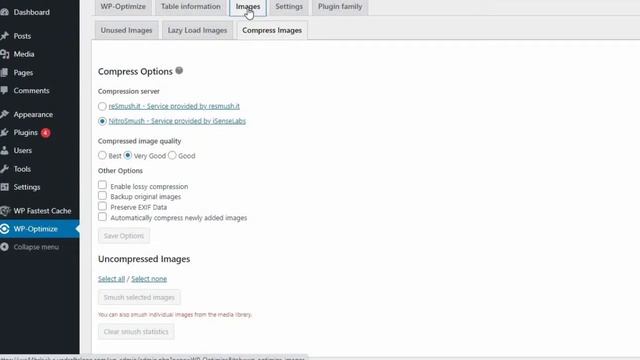Screen dimensions: 640x360
Task: Open Appearance in the sidebar menu
Action: (x=33, y=114)
